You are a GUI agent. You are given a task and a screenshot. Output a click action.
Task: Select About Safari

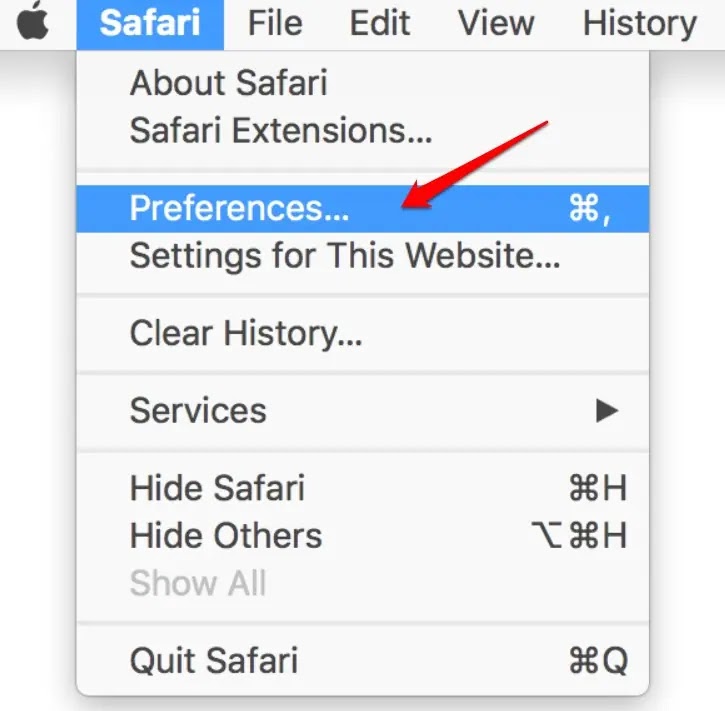pyautogui.click(x=229, y=83)
